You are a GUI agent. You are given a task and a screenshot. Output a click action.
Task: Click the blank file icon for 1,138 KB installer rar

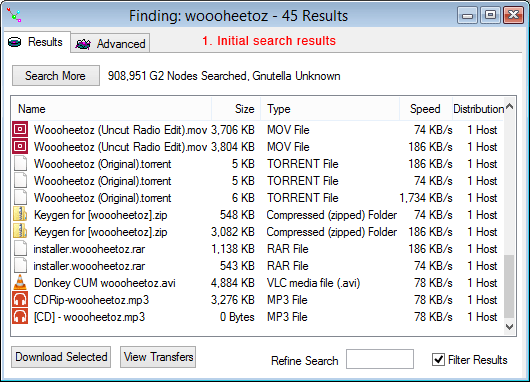pos(20,248)
